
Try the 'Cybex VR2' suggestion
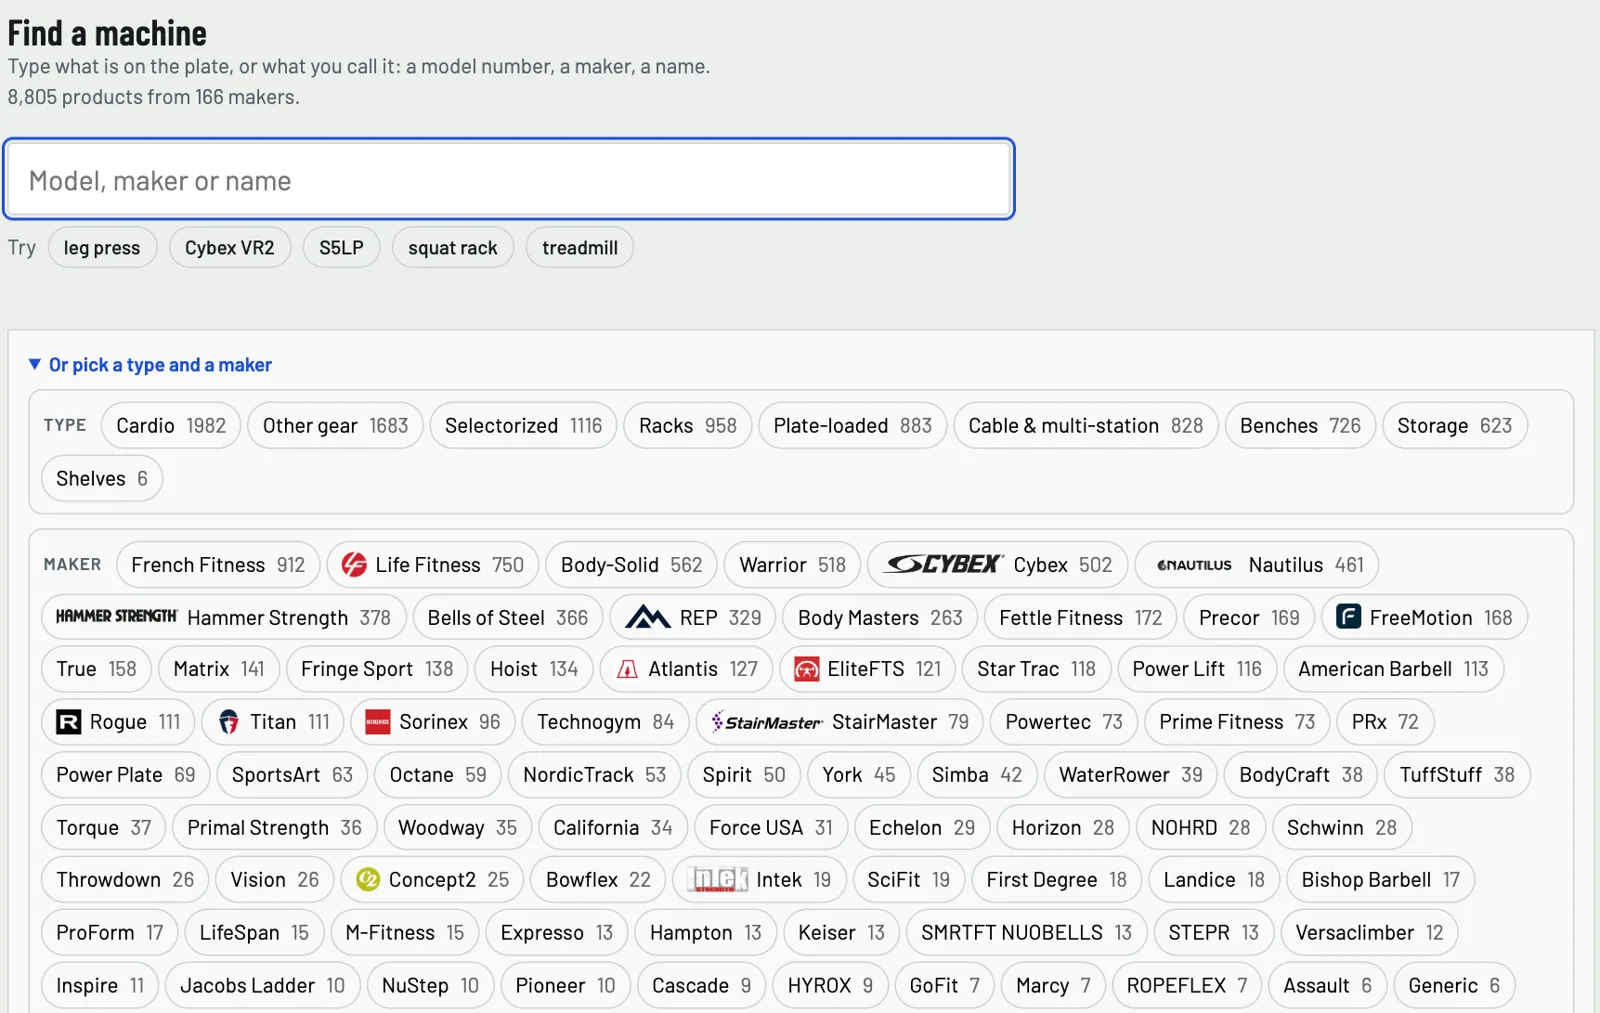(229, 248)
